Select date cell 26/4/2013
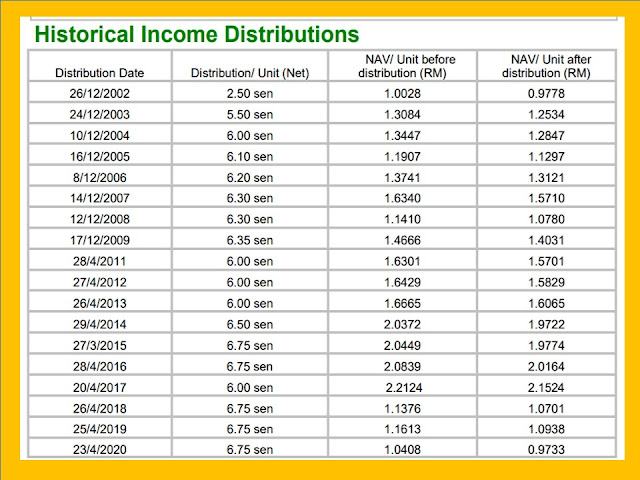Screen dimensions: 640x480 pos(100,304)
